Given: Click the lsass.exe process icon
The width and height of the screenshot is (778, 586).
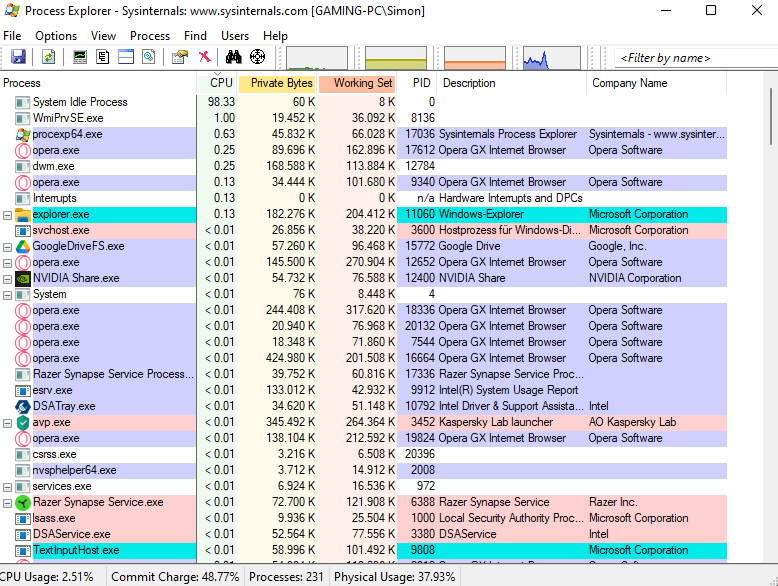Looking at the screenshot, I should click(23, 519).
